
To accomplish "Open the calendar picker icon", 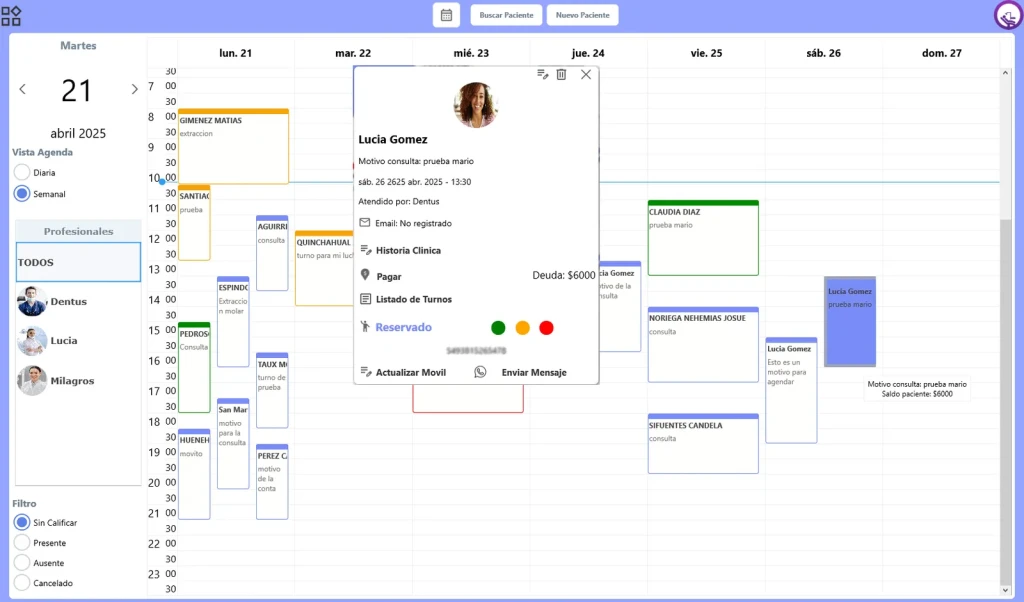I will [x=446, y=15].
